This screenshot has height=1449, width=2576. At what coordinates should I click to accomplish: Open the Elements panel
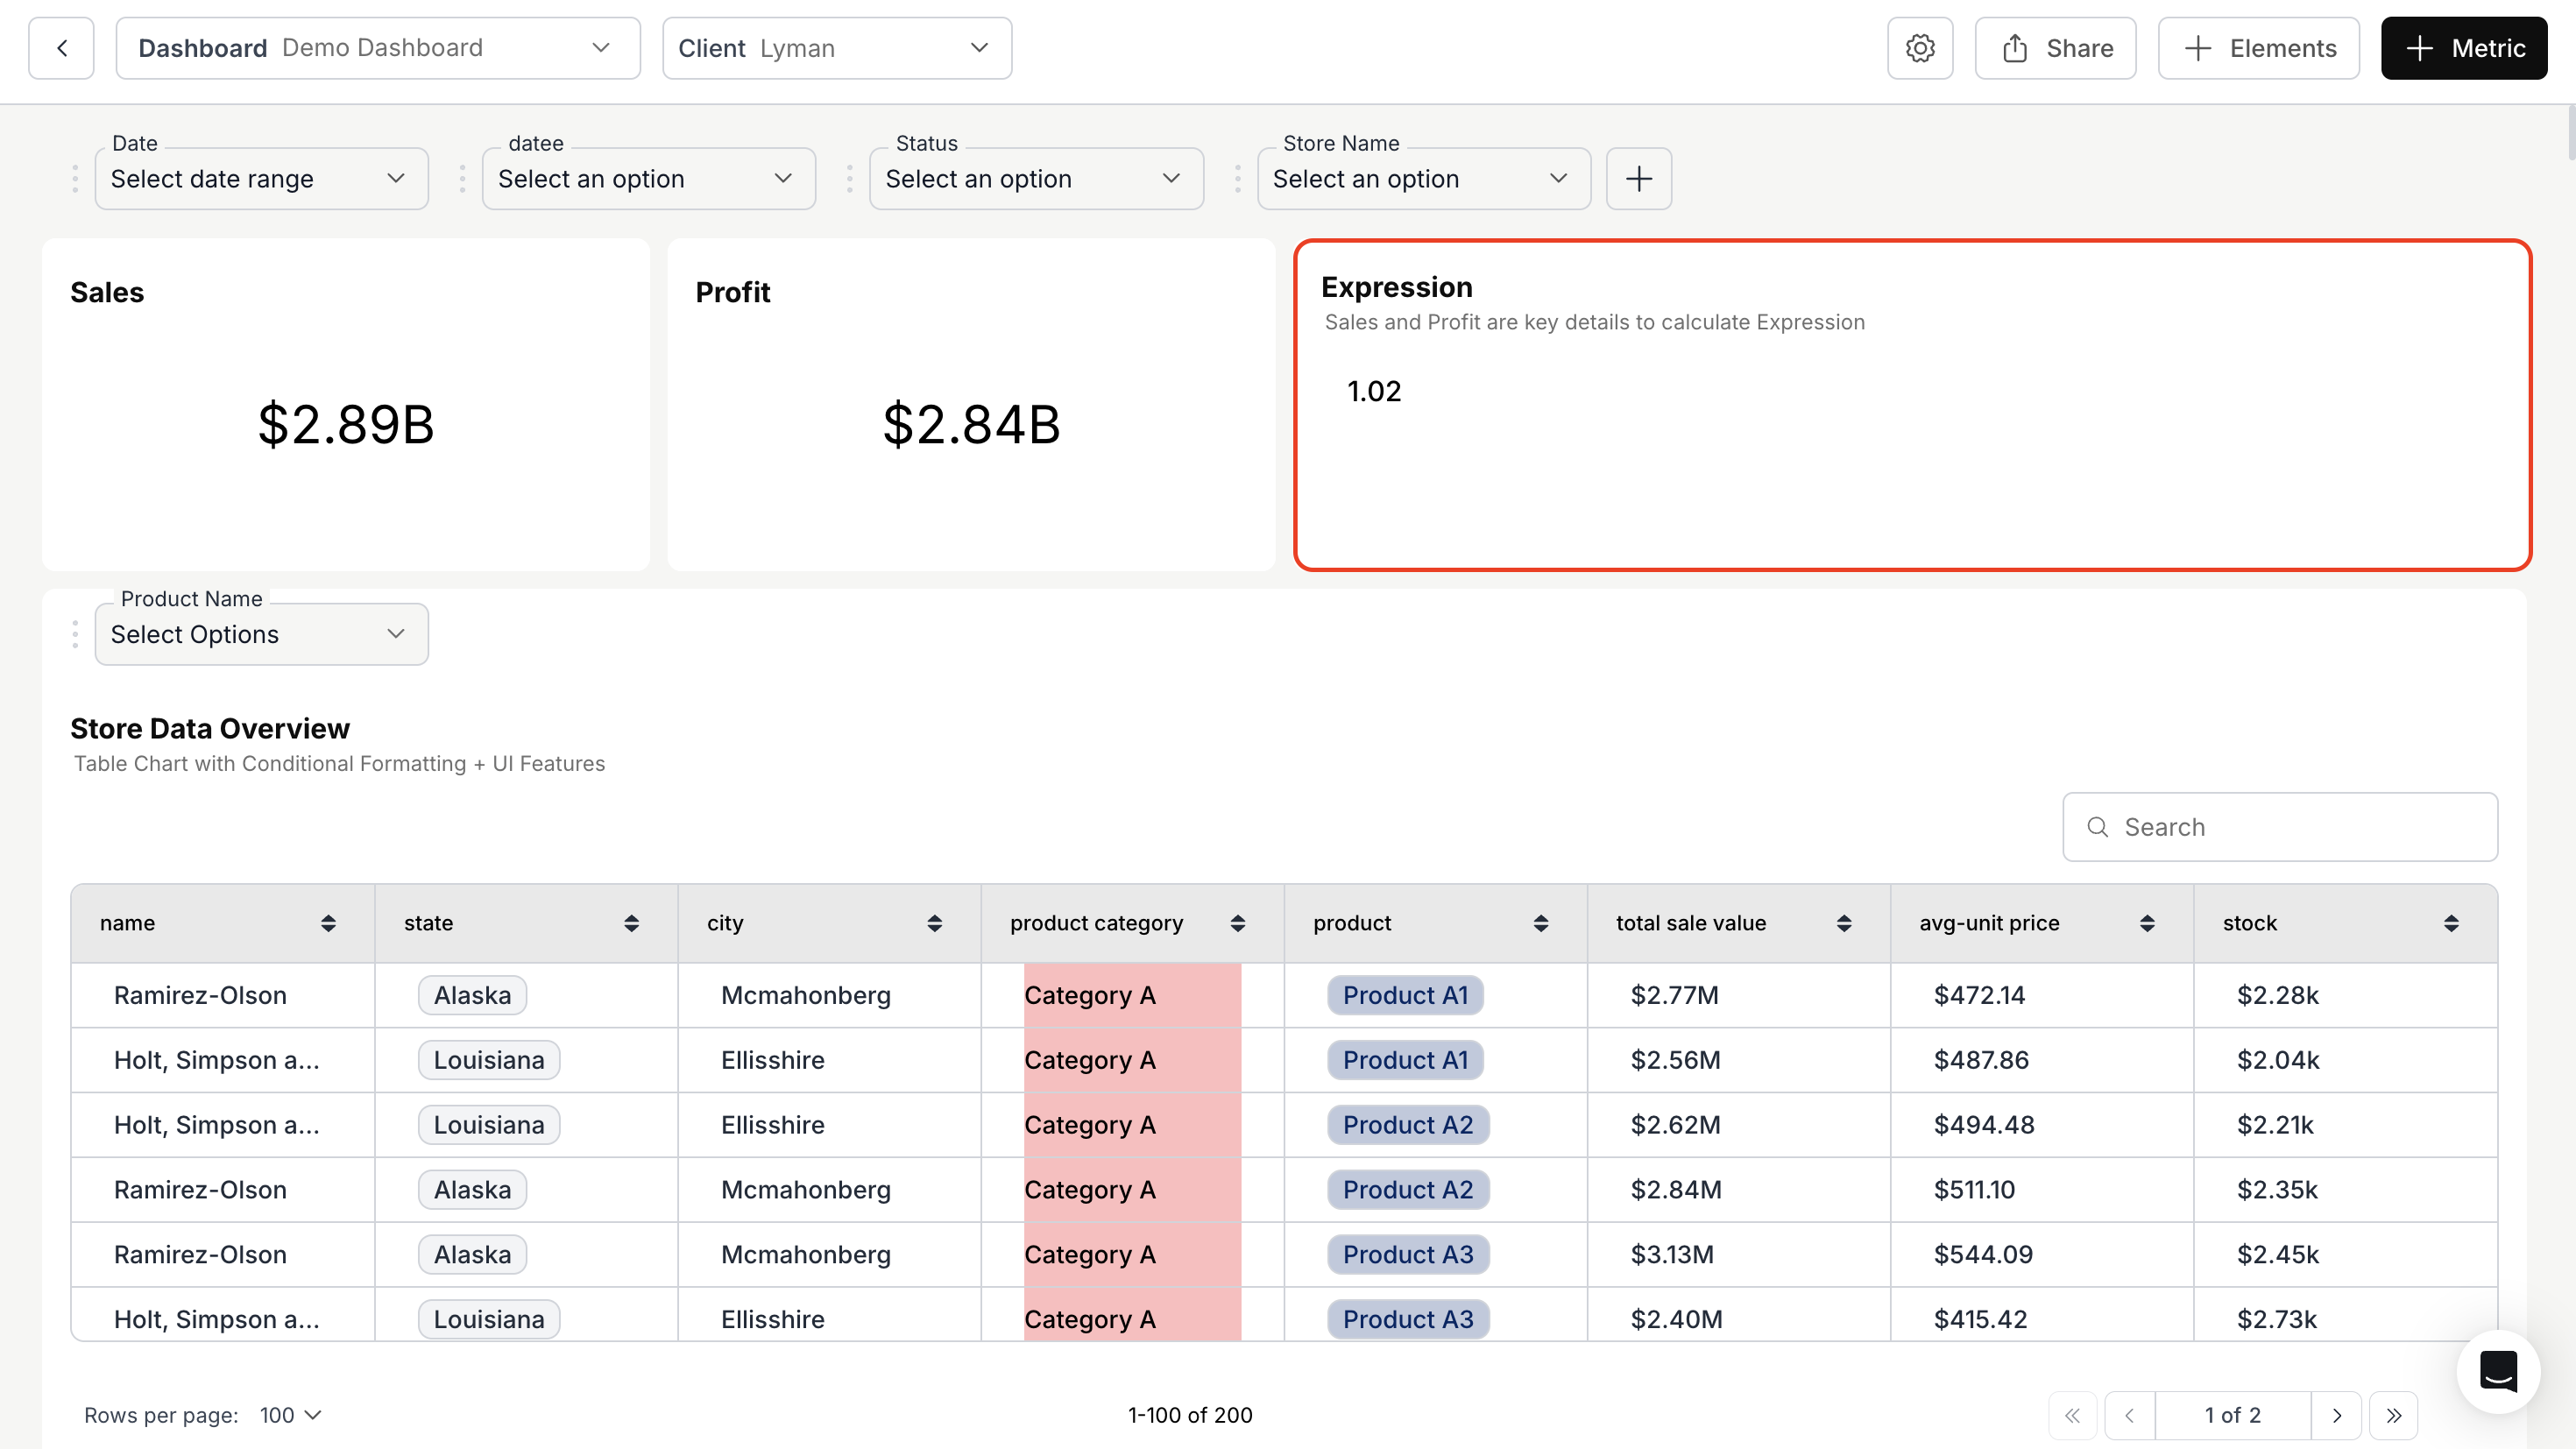pos(2258,47)
